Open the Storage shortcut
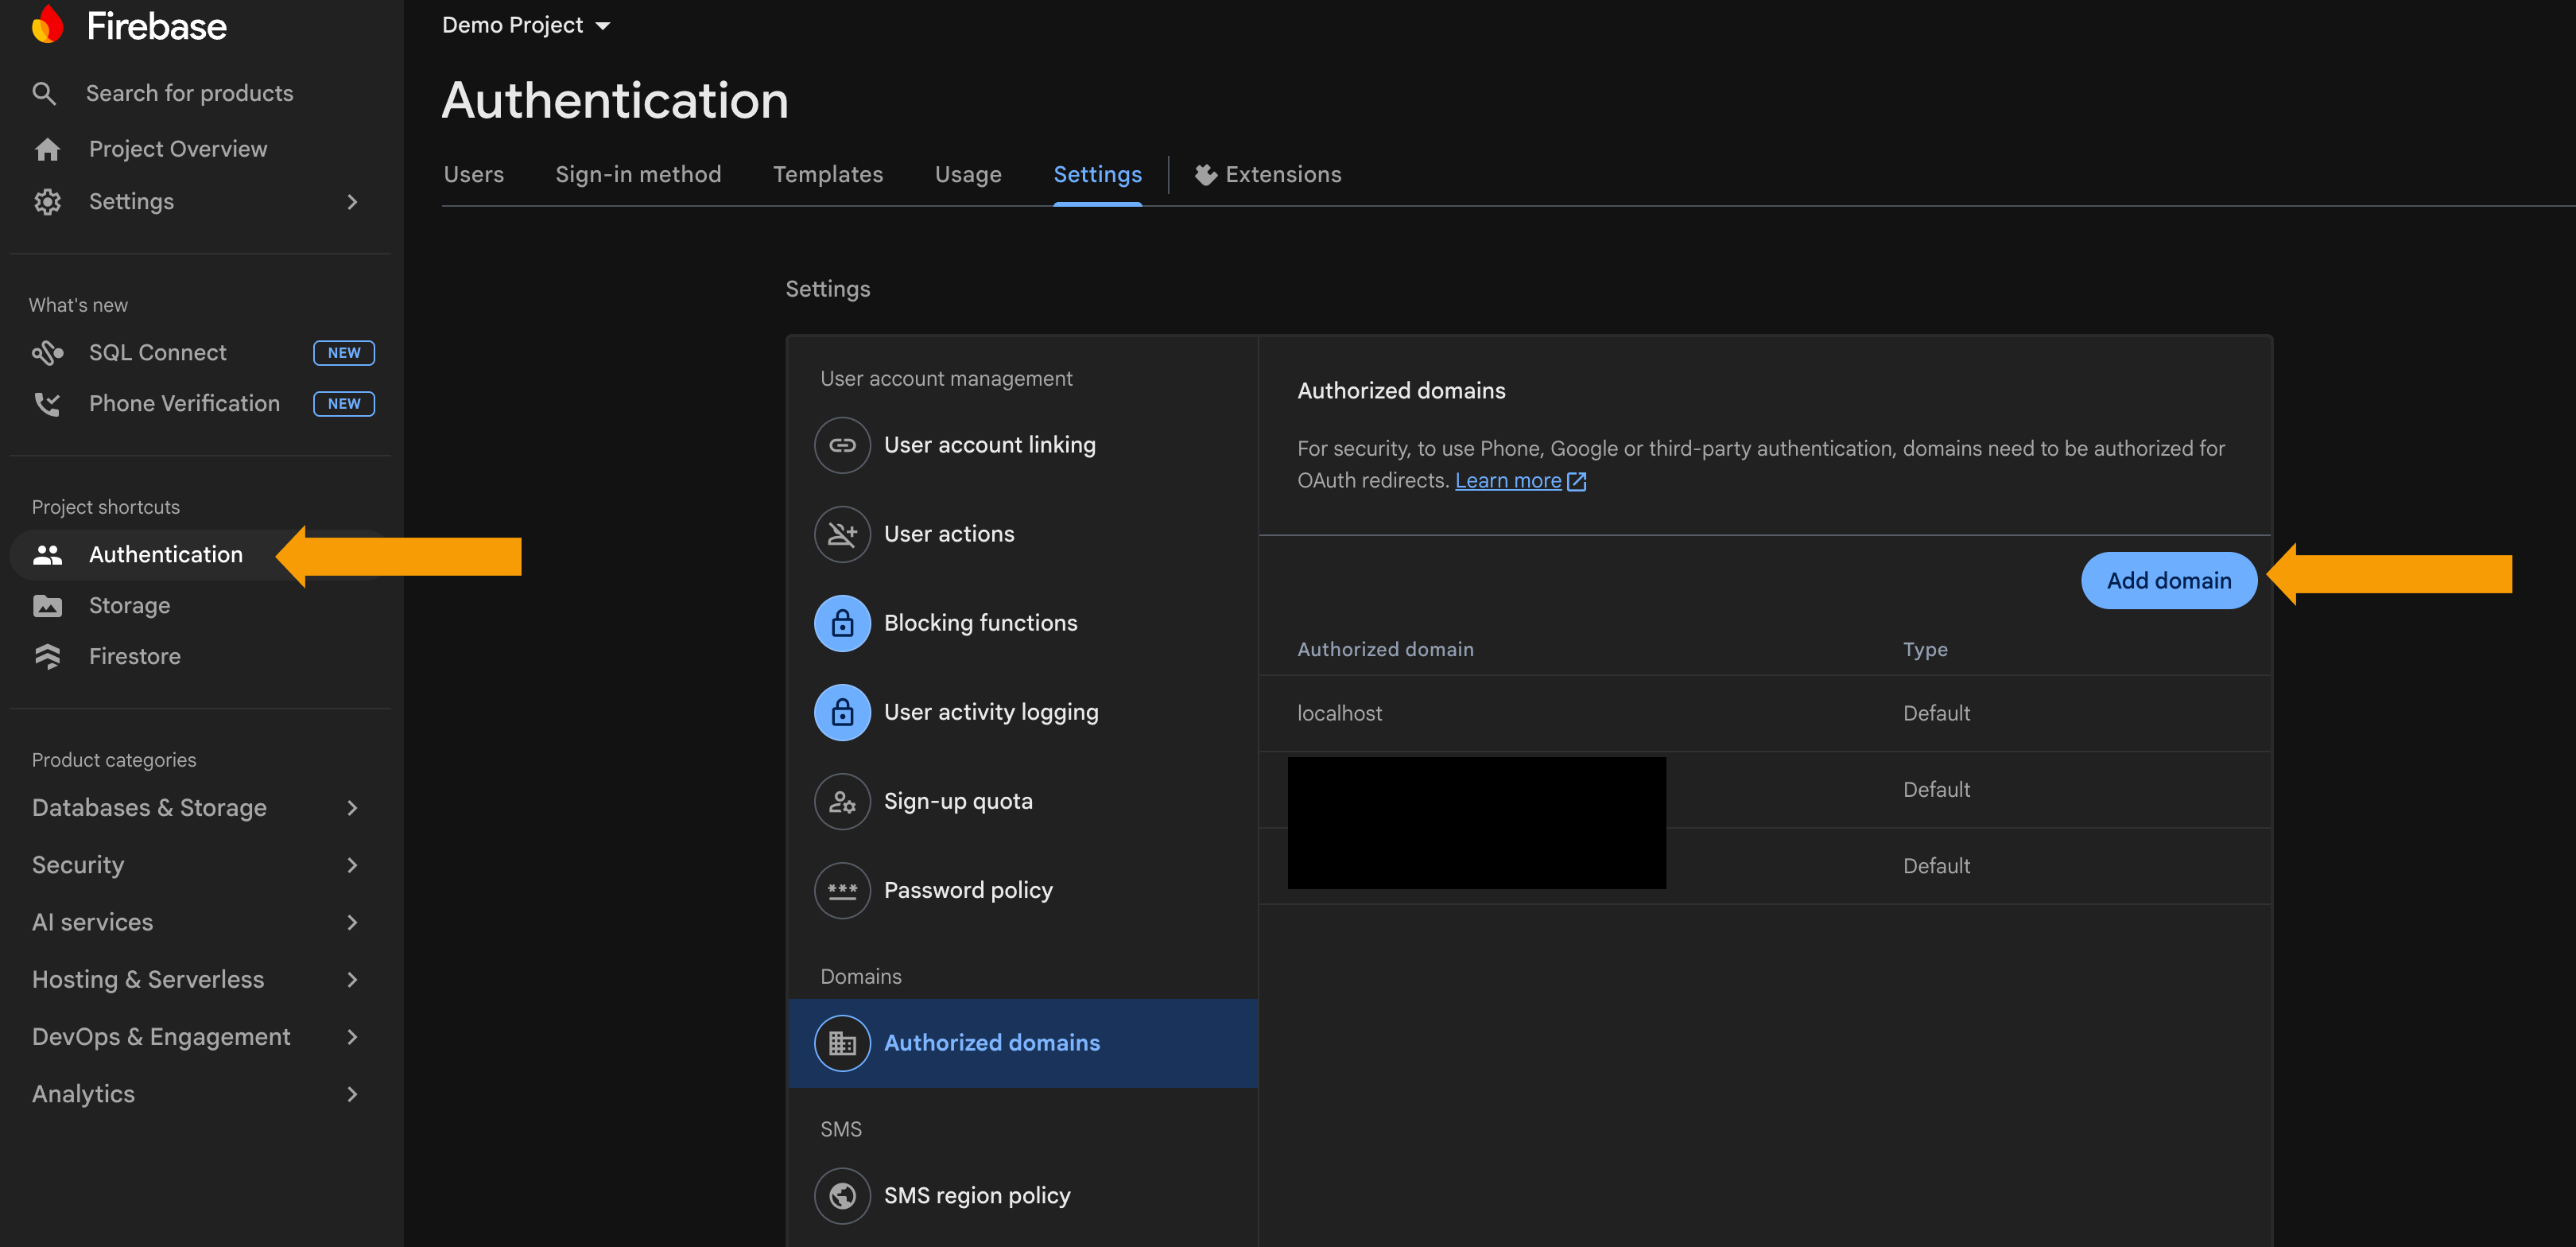The image size is (2576, 1247). pyautogui.click(x=129, y=606)
